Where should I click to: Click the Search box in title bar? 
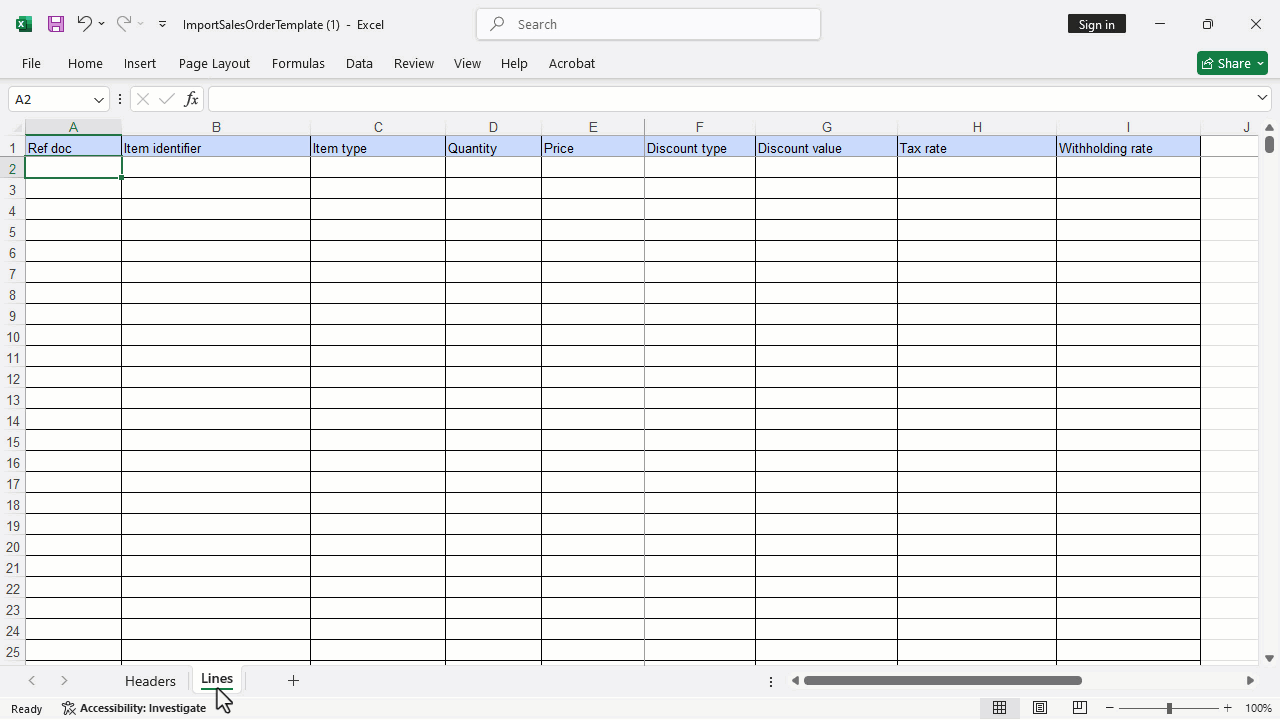coord(649,24)
